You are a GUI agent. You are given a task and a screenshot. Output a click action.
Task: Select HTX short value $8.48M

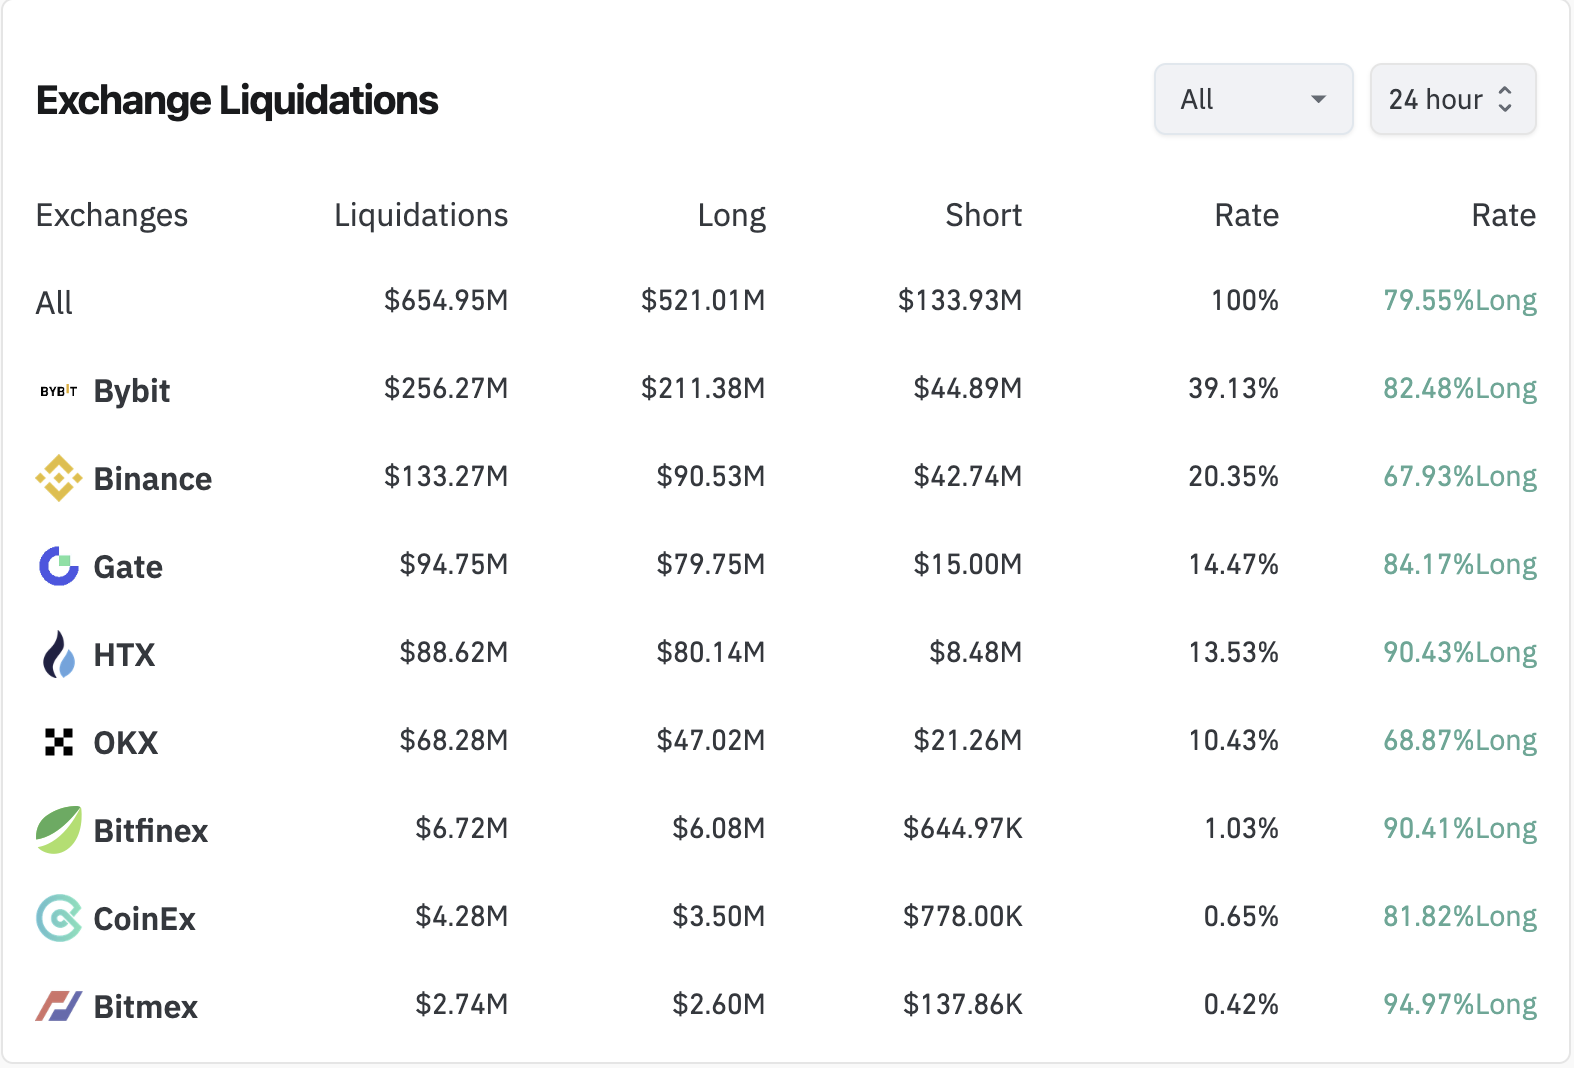click(x=976, y=652)
